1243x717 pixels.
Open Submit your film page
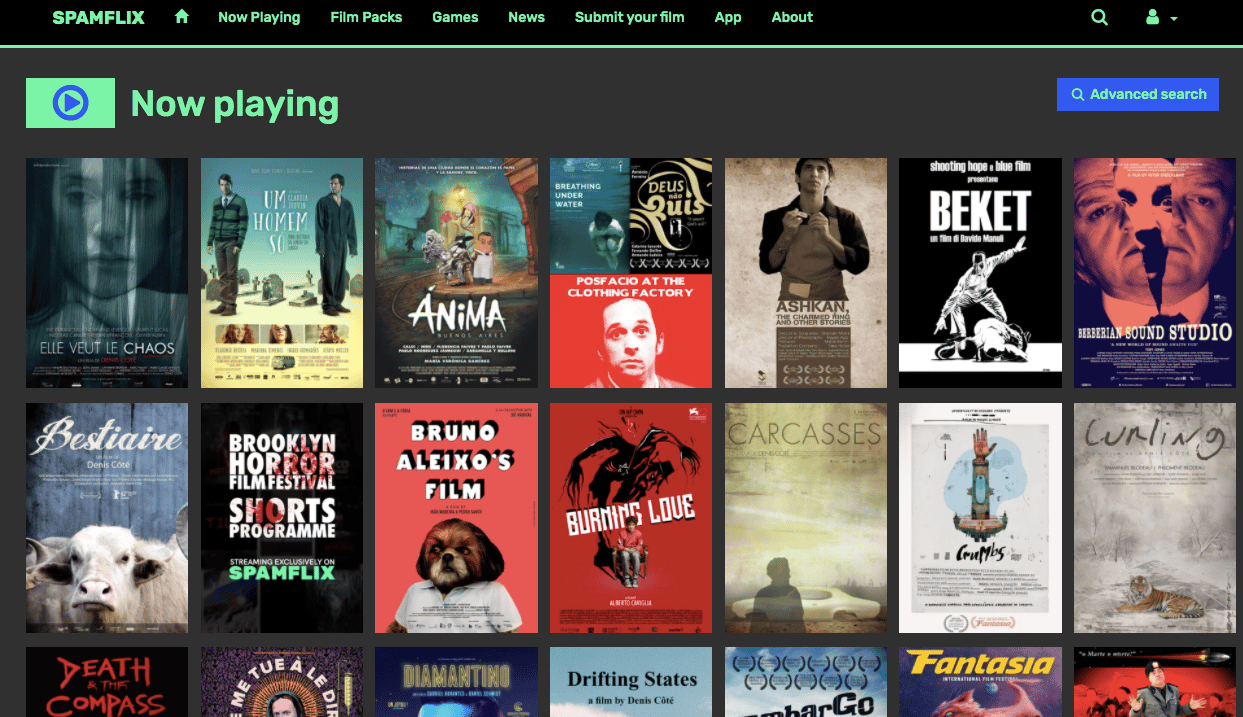[x=630, y=17]
